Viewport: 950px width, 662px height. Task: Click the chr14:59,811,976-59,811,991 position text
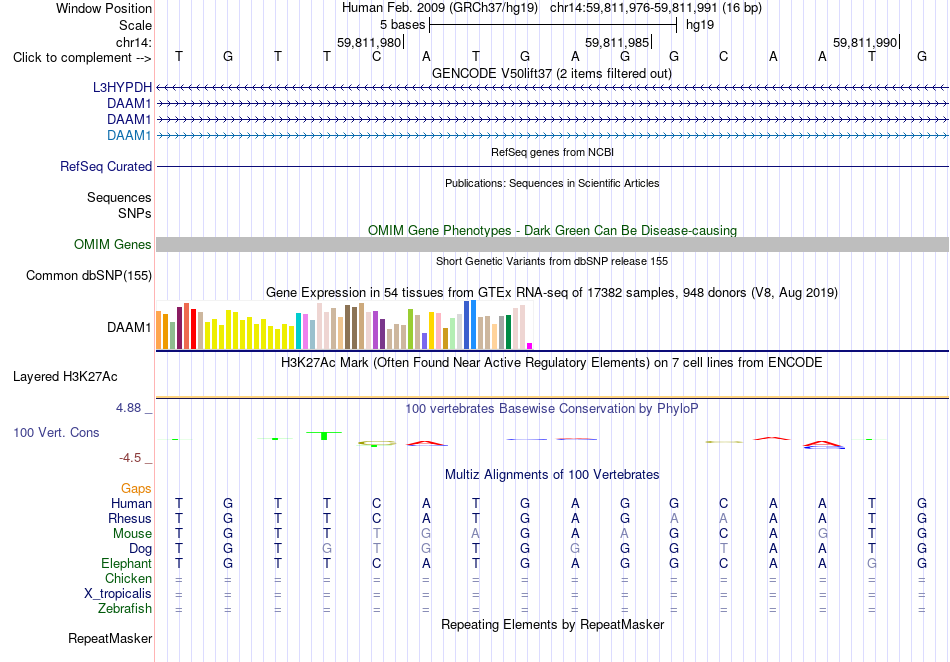(x=633, y=8)
